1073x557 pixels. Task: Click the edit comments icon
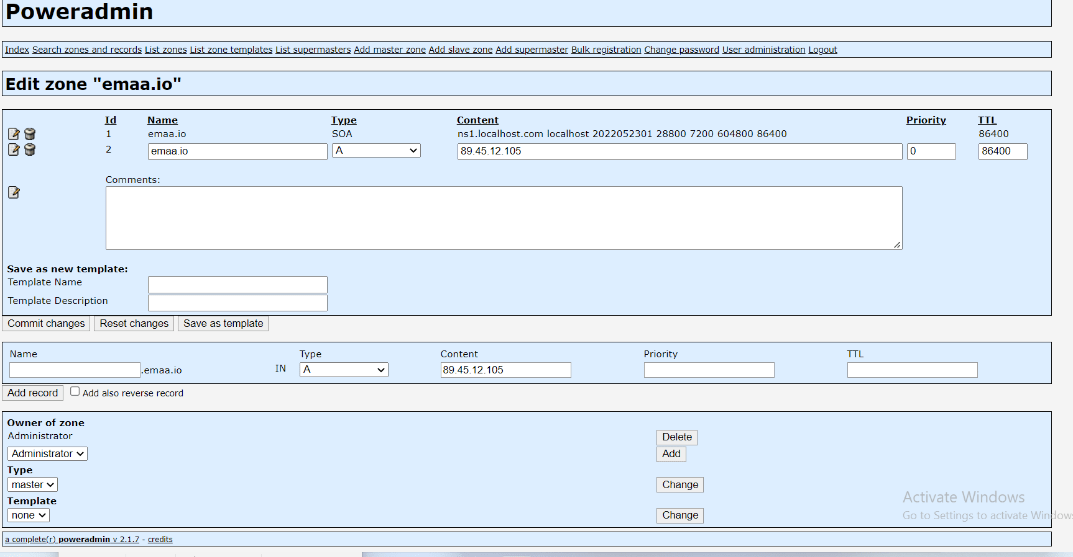click(14, 192)
